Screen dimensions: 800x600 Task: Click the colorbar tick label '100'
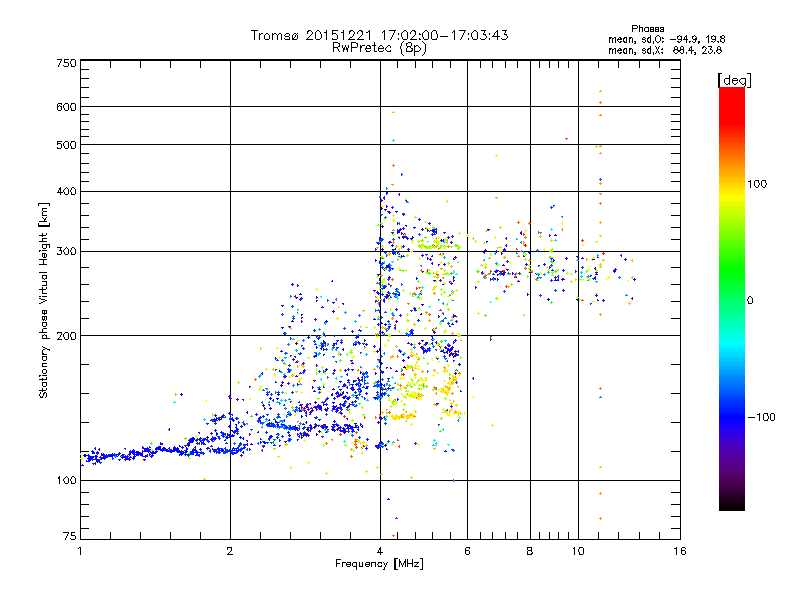pos(757,184)
